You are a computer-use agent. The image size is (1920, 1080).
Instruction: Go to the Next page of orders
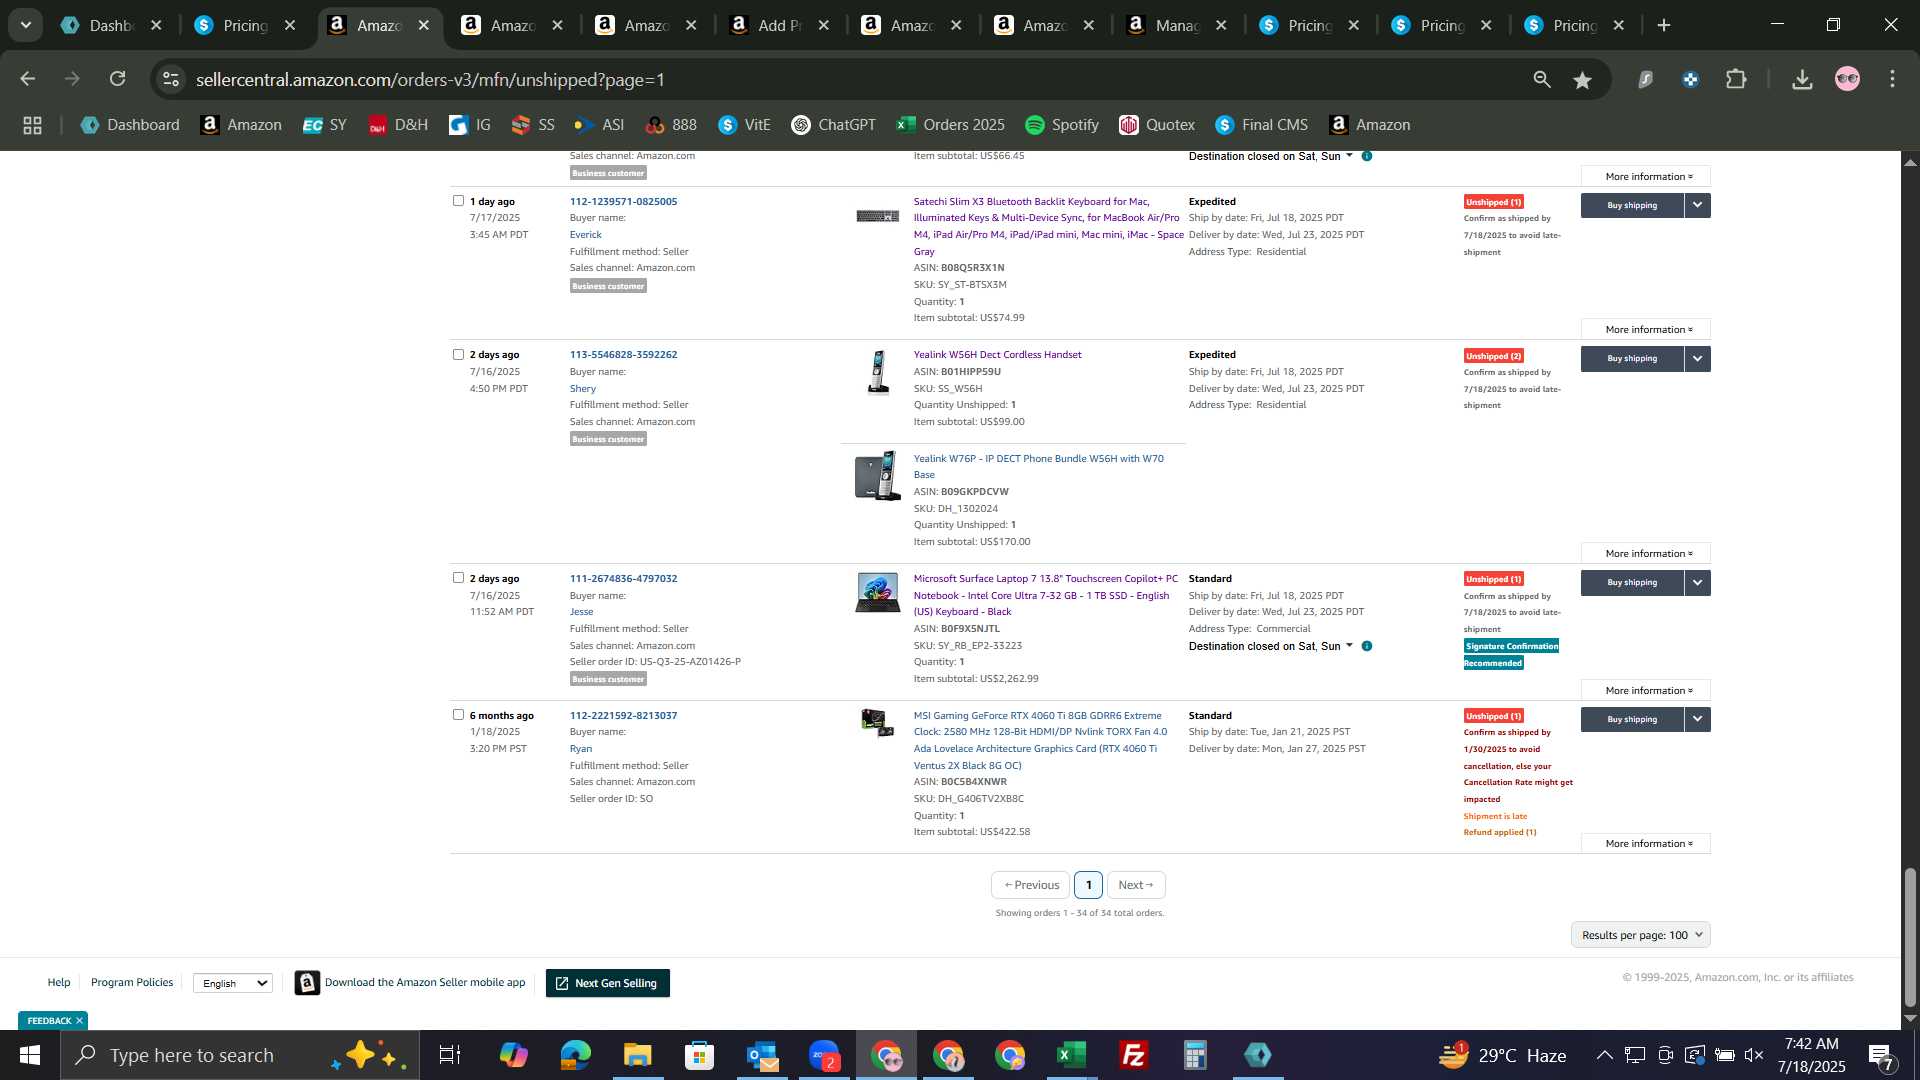click(x=1136, y=885)
